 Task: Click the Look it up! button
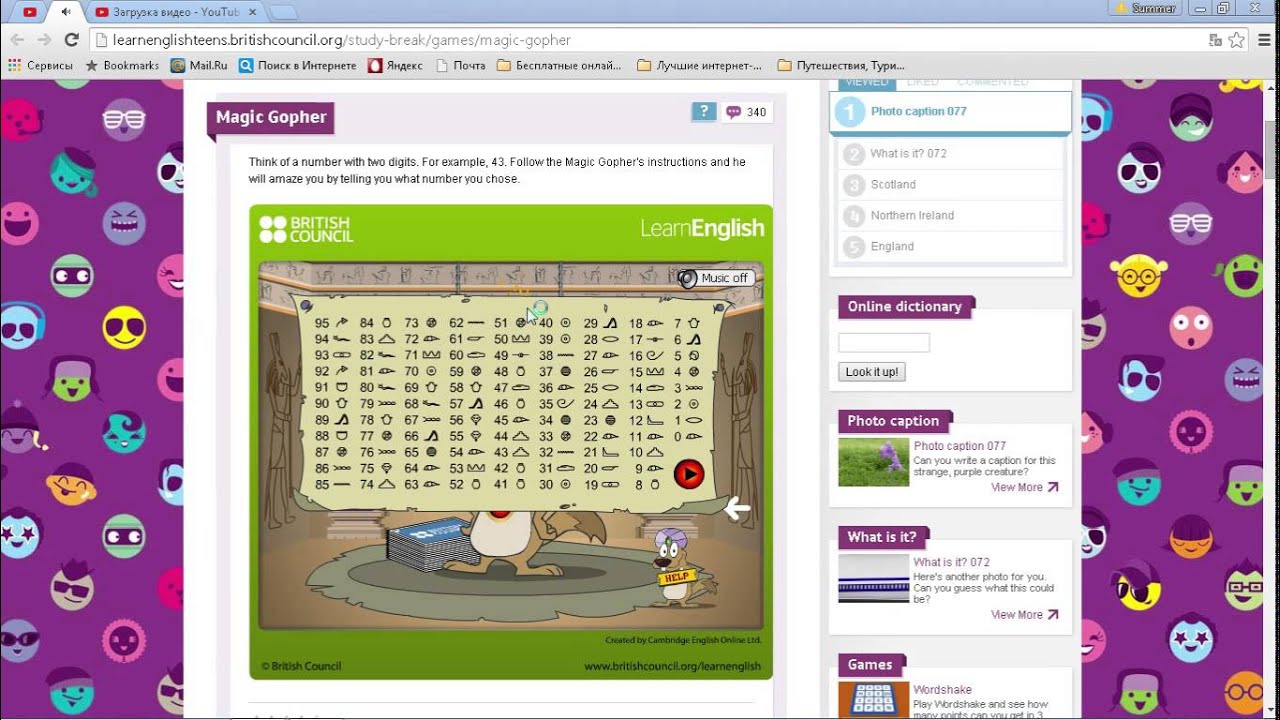pos(872,372)
